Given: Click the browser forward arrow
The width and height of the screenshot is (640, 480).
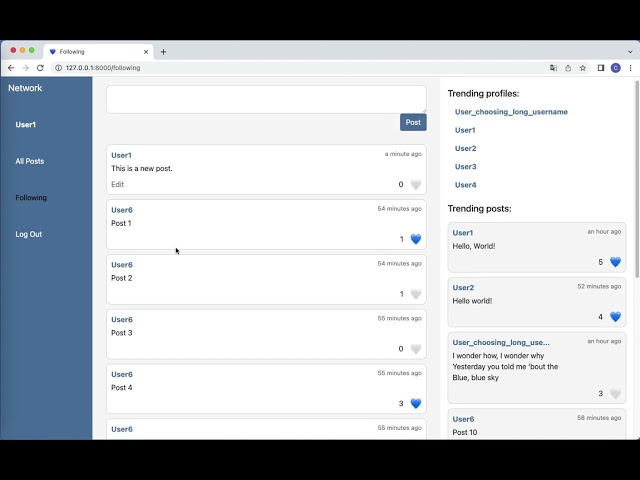Looking at the screenshot, I should point(26,68).
